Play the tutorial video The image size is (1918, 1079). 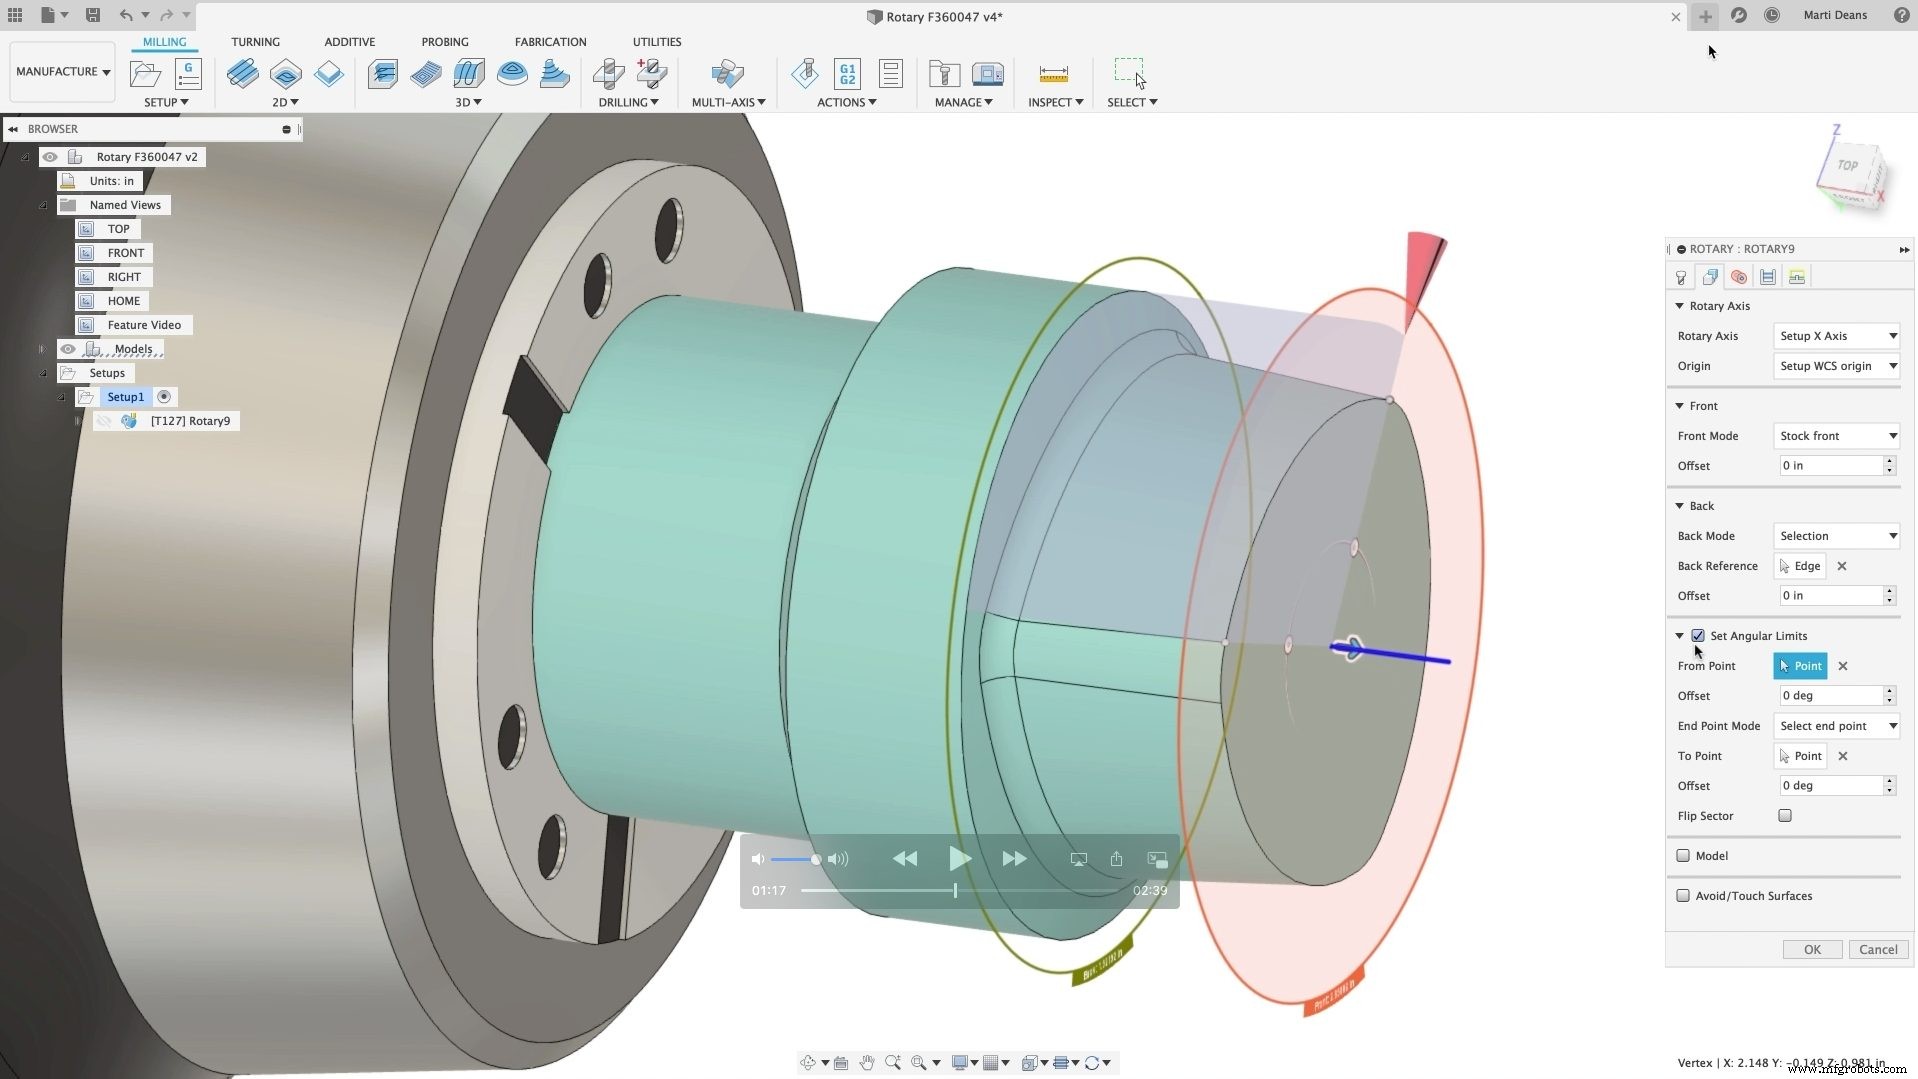coord(958,858)
